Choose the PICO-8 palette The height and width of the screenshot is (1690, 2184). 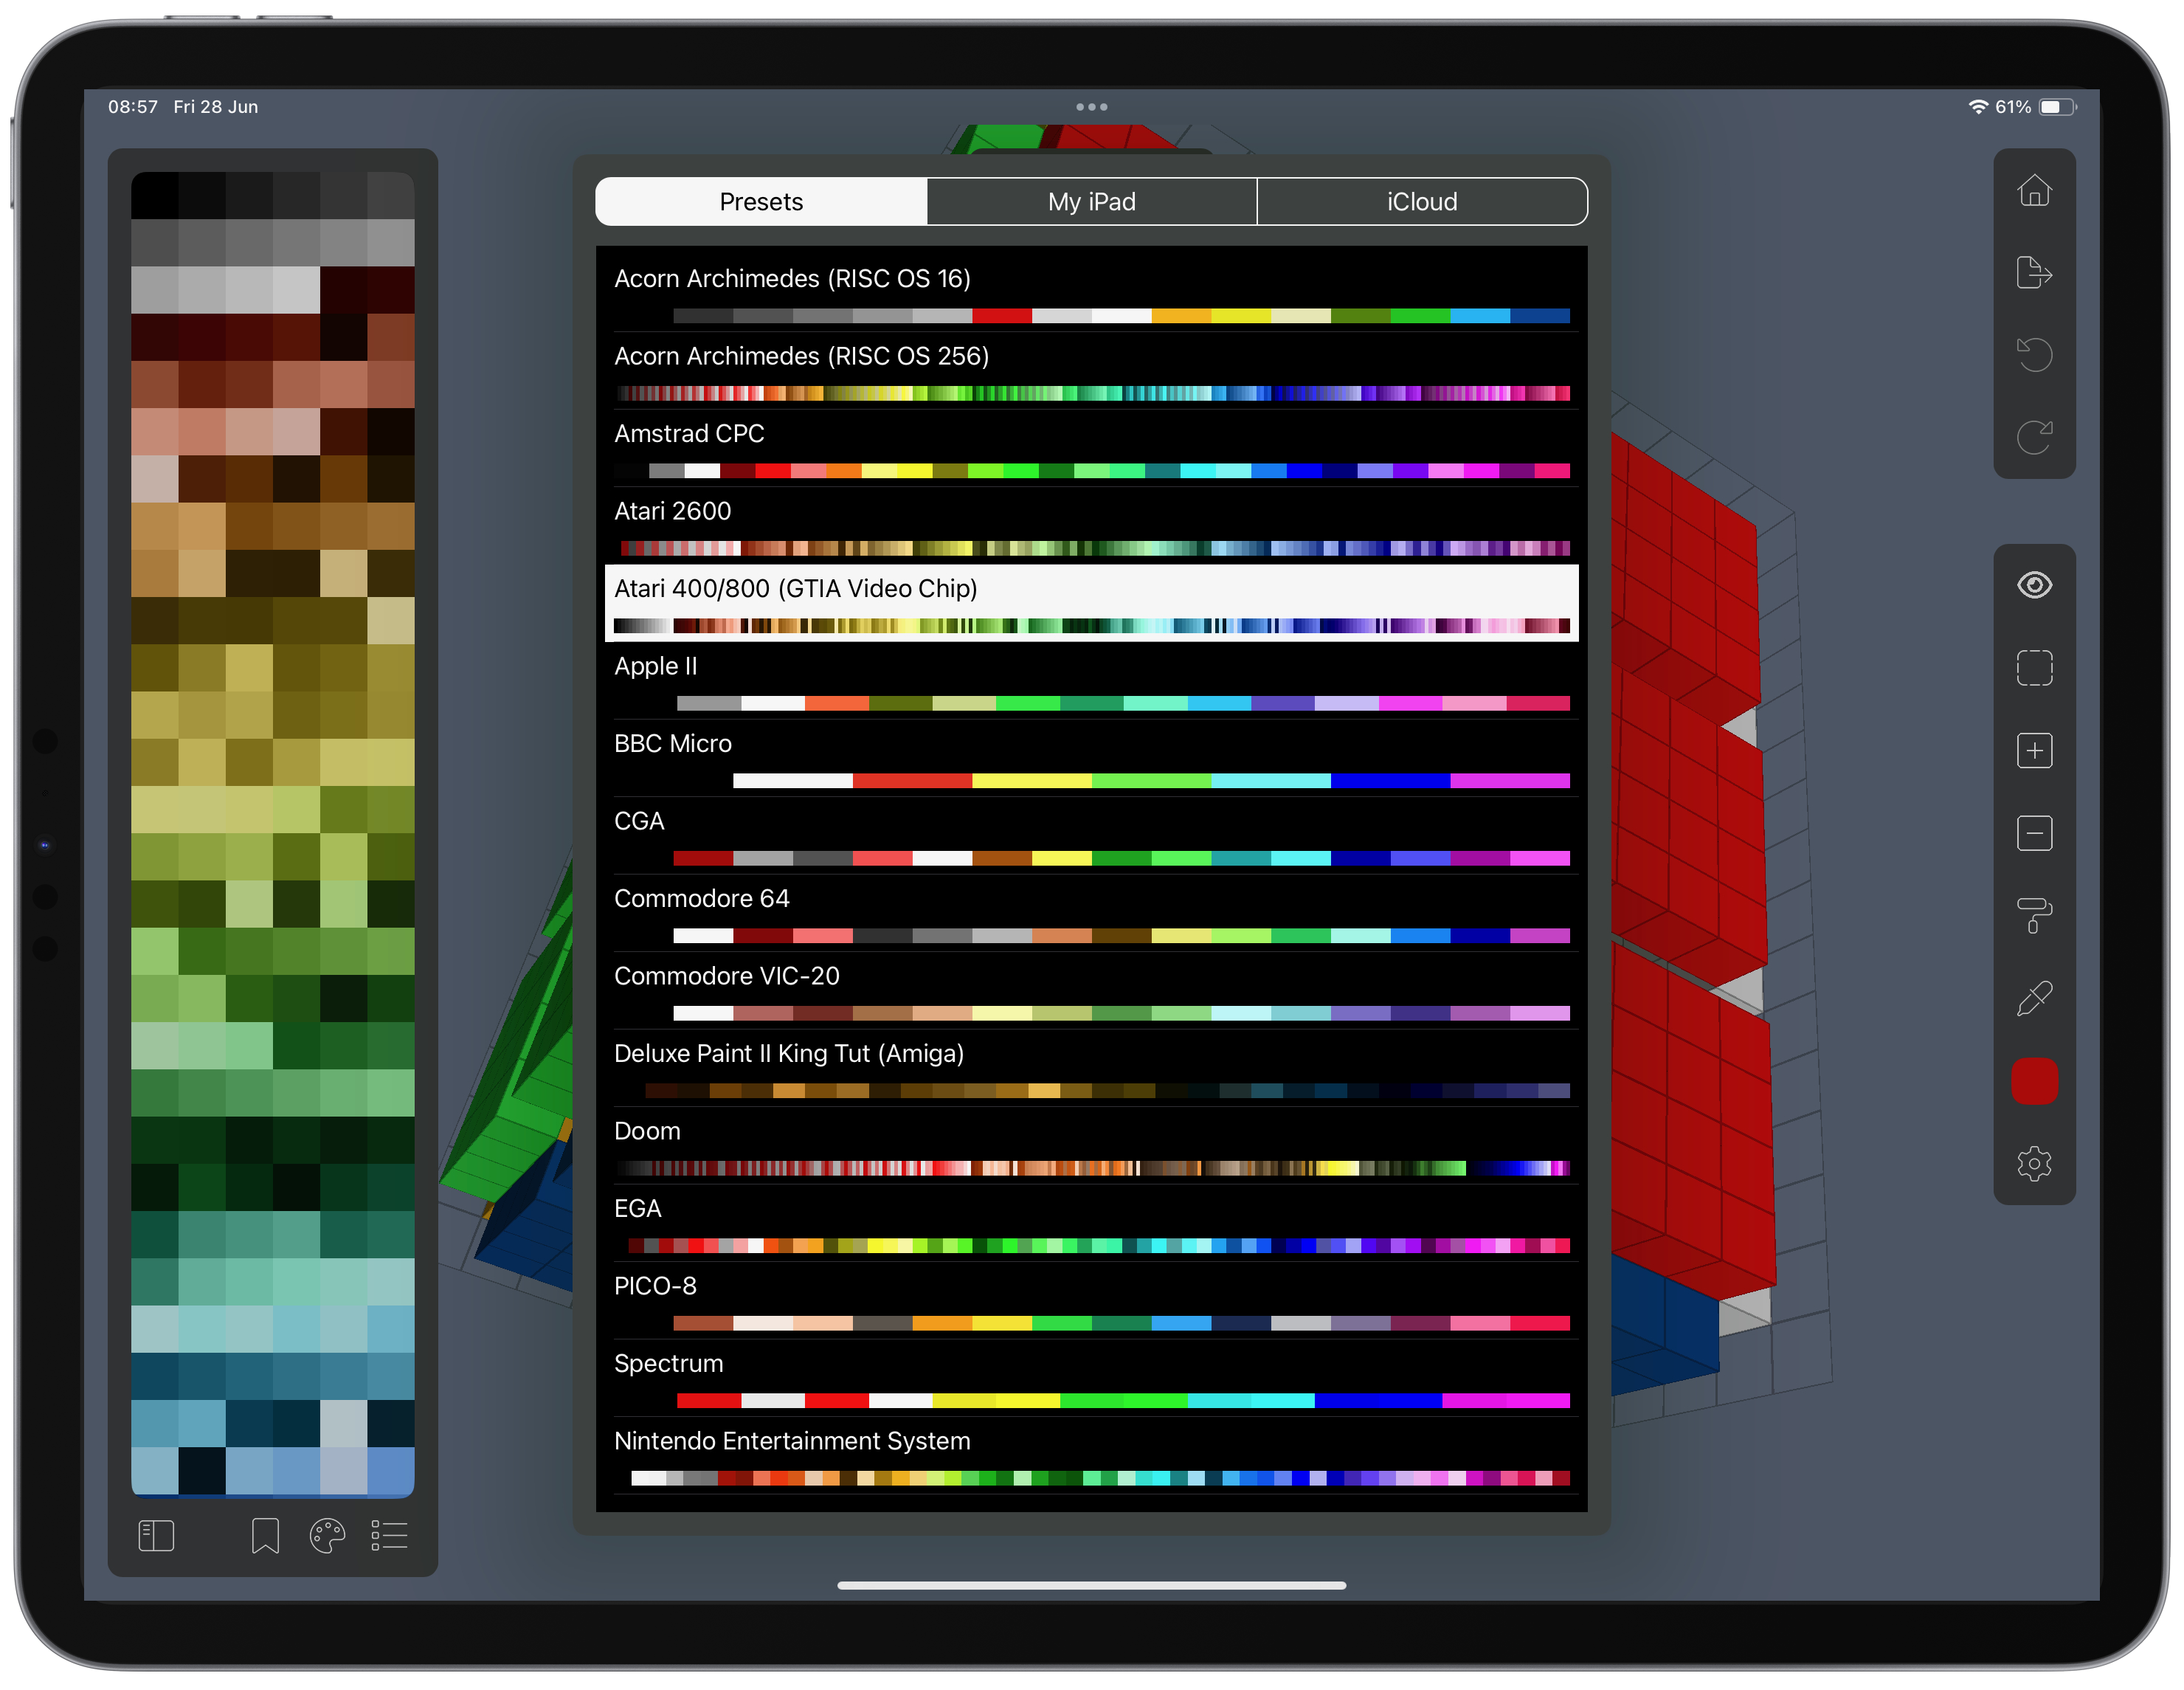click(x=1091, y=1301)
